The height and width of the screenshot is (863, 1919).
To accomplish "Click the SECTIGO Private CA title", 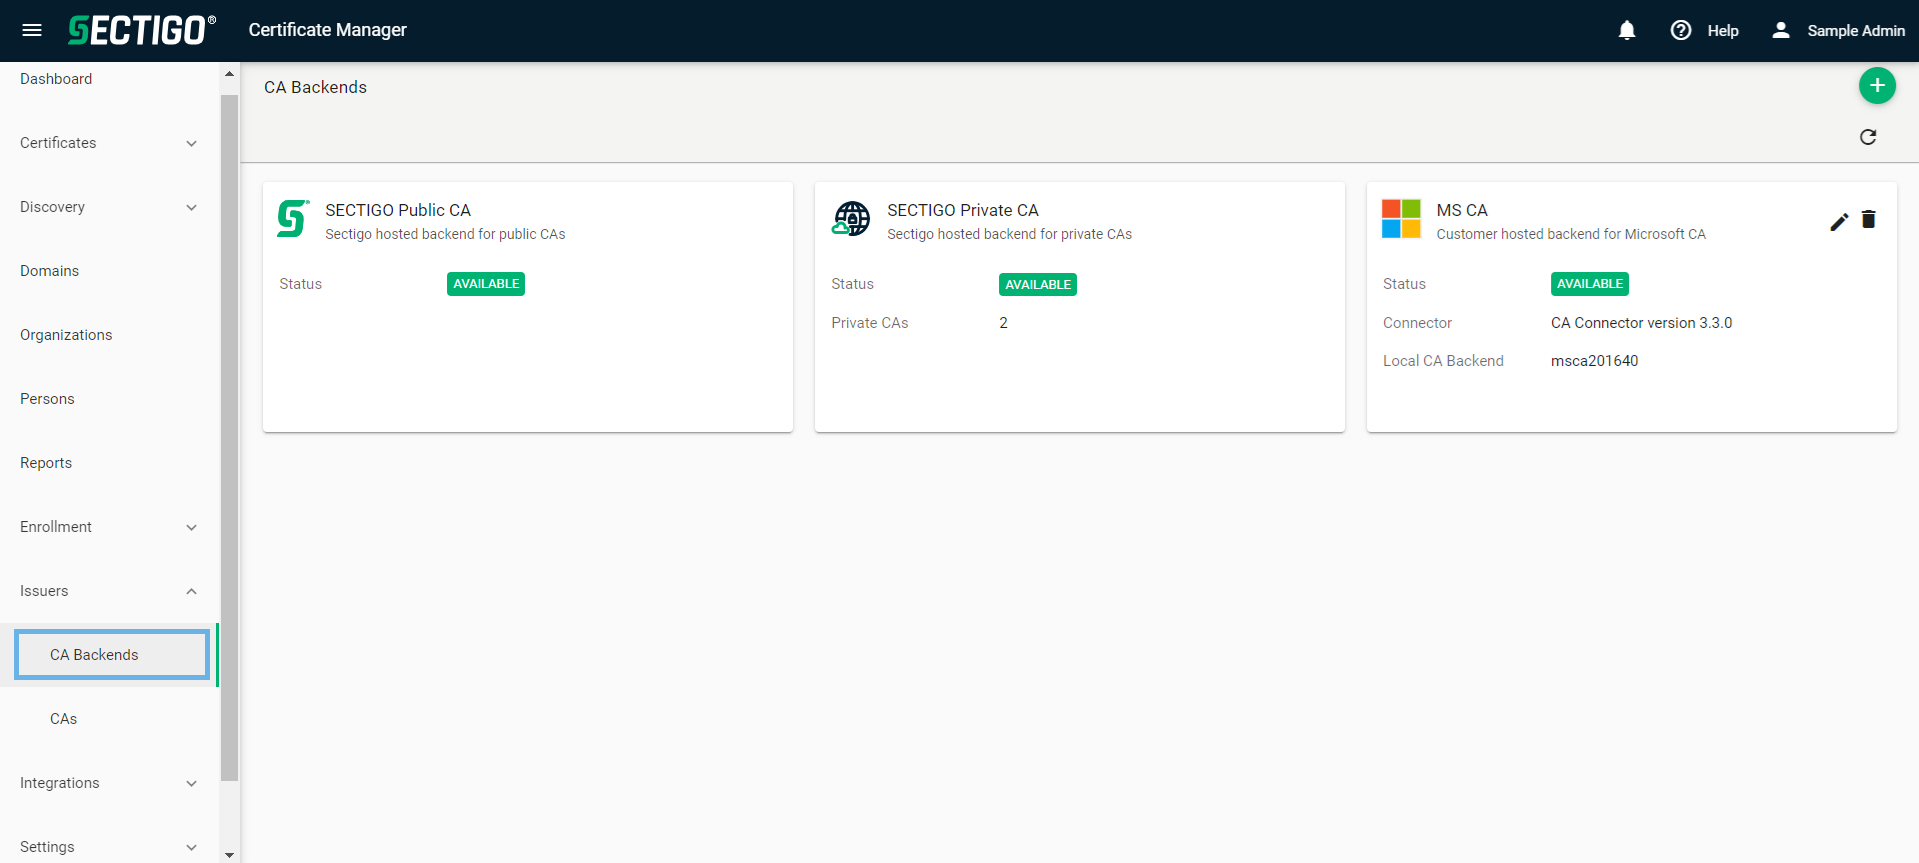I will tap(963, 210).
